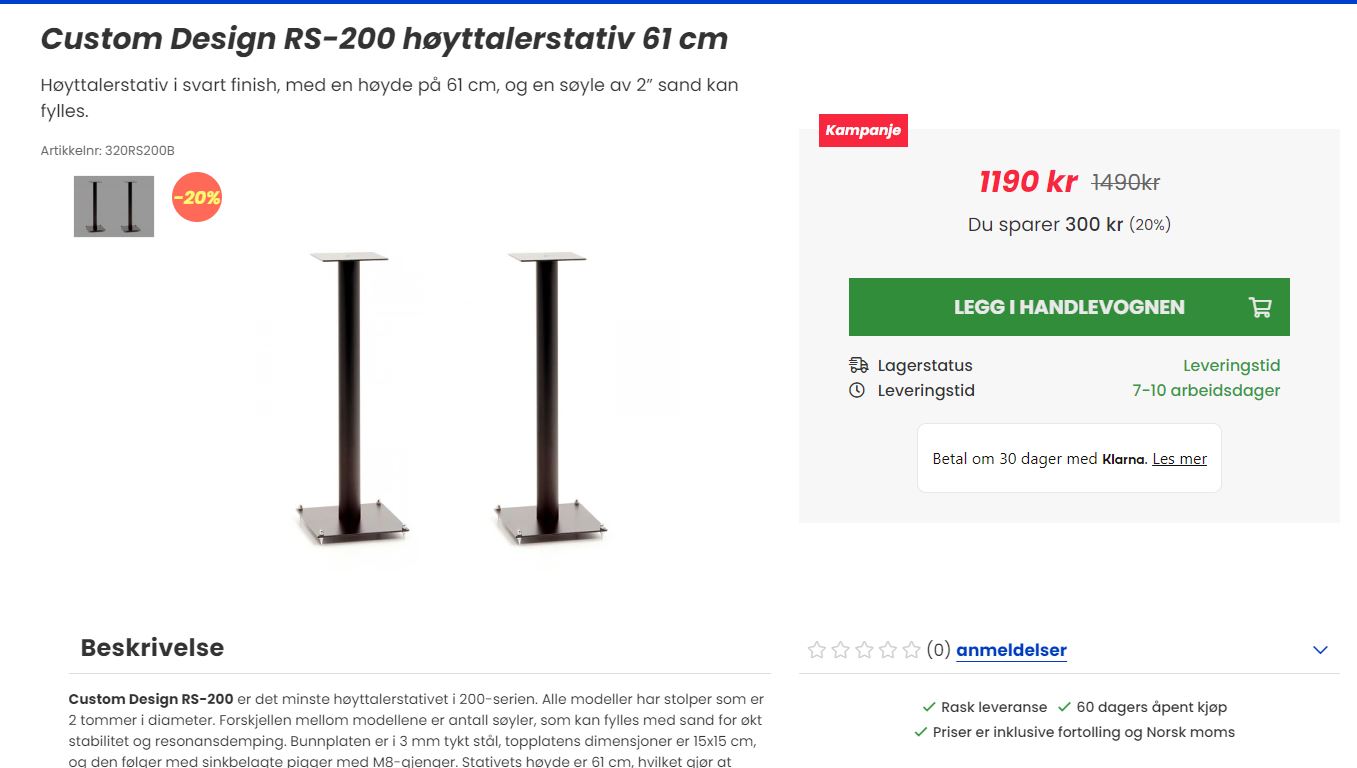Click the green 7-10 arbeidsdager delivery text
1357x768 pixels.
tap(1206, 390)
